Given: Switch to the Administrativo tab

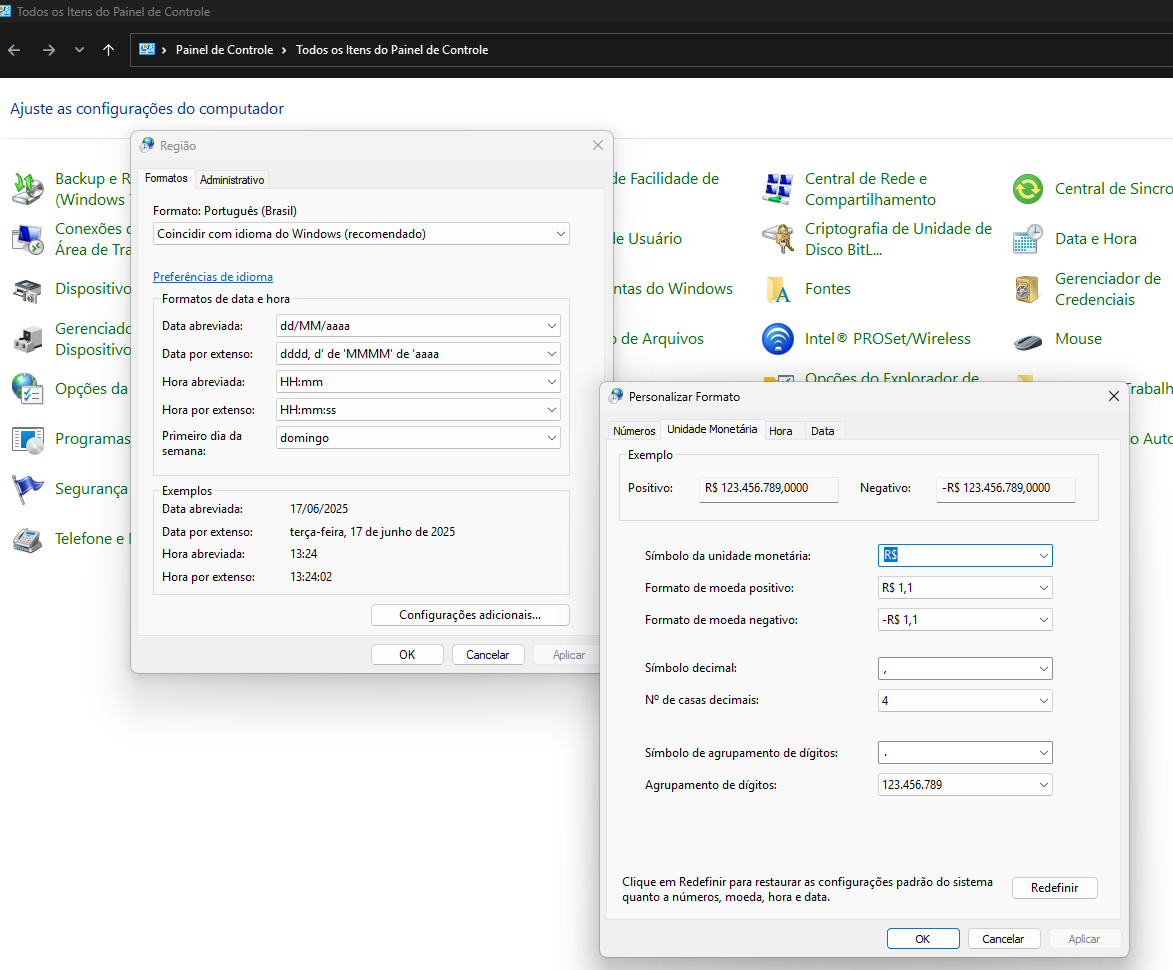Looking at the screenshot, I should click(232, 180).
